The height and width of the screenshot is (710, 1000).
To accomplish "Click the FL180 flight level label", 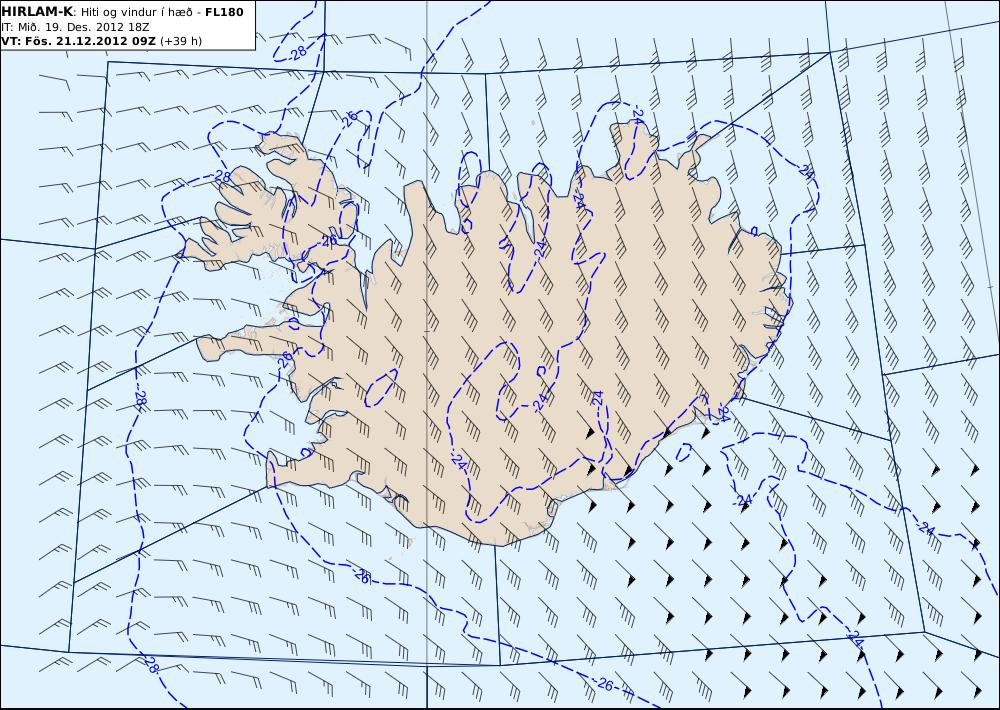I will click(x=224, y=12).
